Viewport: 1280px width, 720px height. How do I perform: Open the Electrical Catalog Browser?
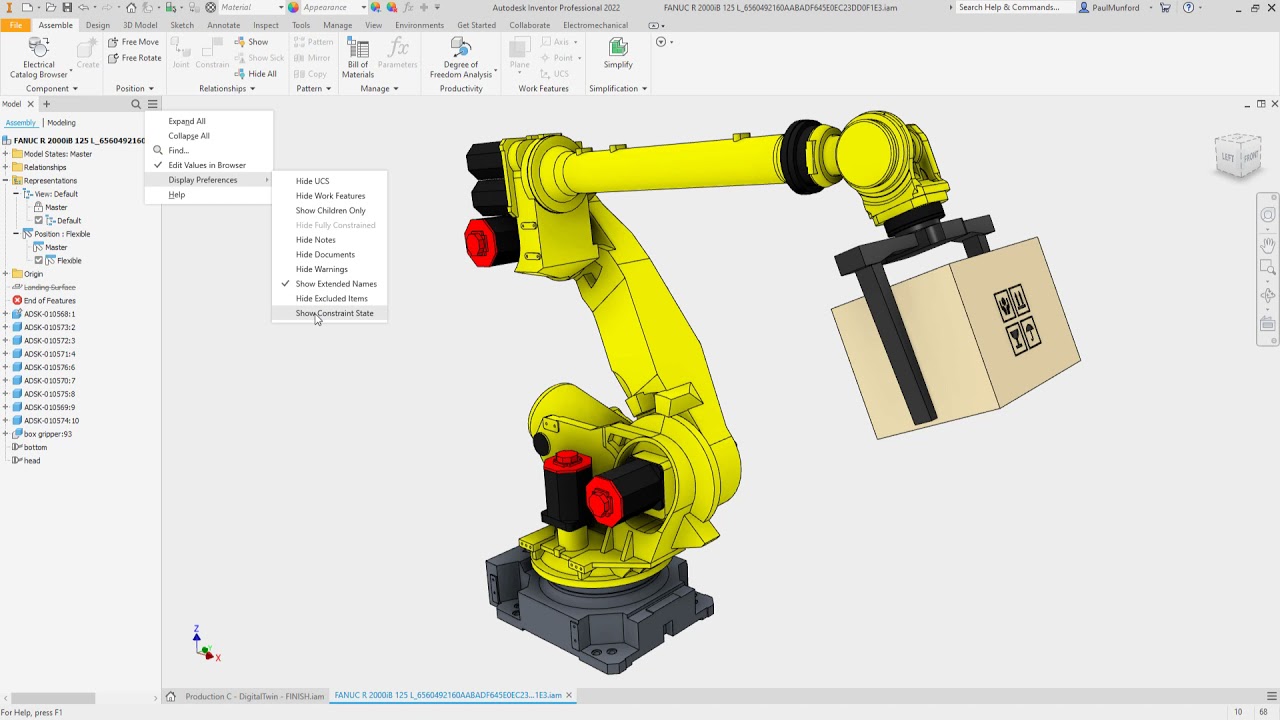click(38, 55)
